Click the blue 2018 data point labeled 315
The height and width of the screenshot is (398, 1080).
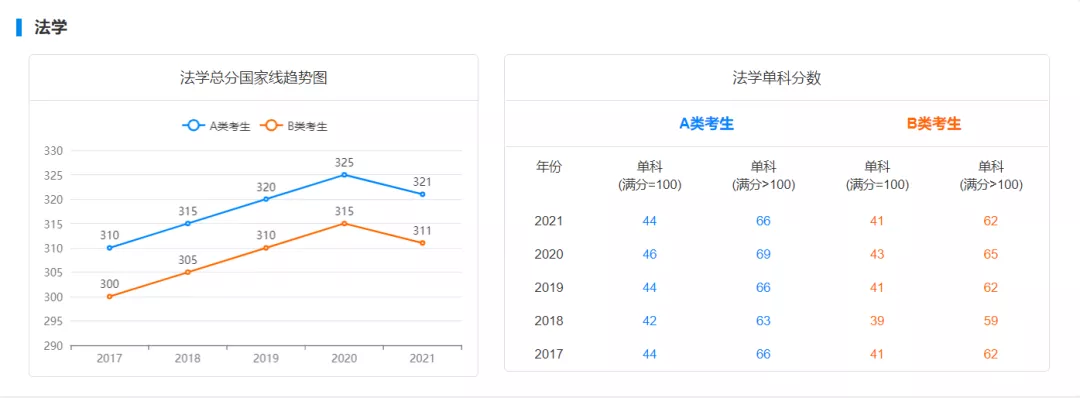tap(187, 223)
